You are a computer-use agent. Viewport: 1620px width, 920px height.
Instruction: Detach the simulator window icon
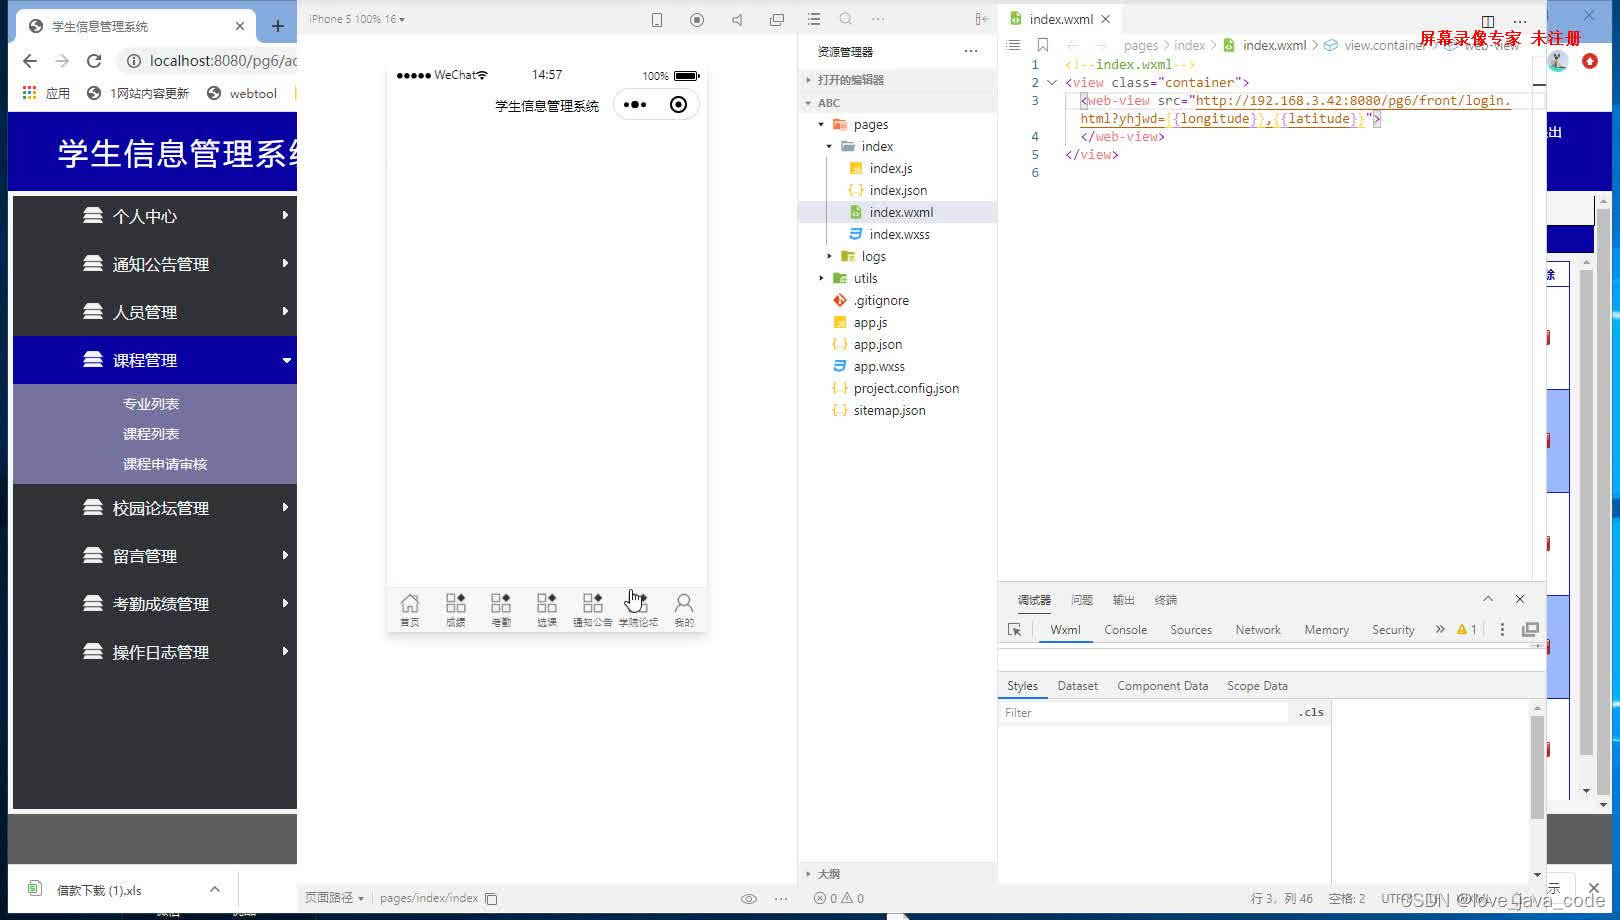coord(777,19)
